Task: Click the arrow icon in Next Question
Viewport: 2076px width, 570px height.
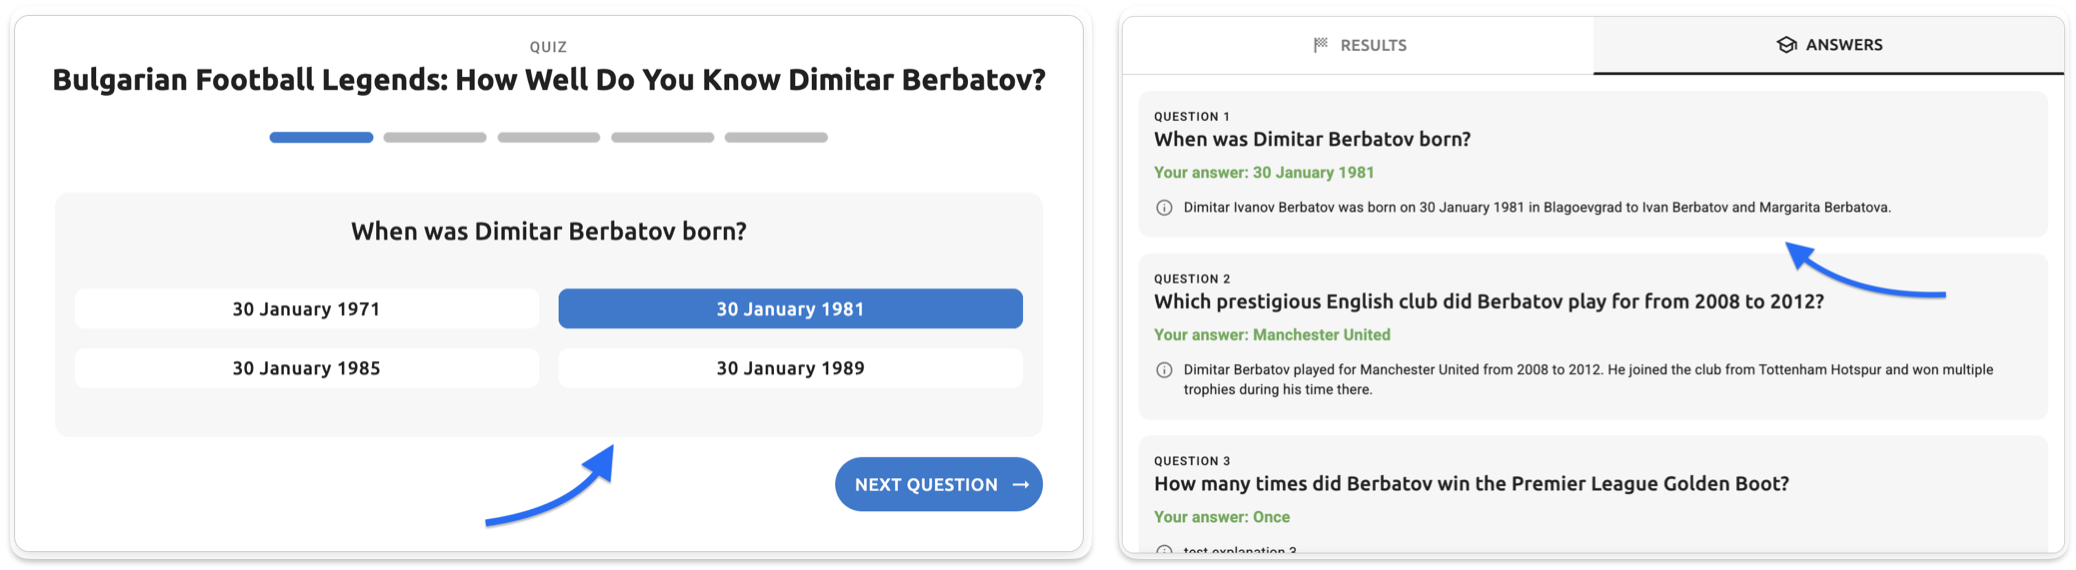Action: pyautogui.click(x=1021, y=485)
